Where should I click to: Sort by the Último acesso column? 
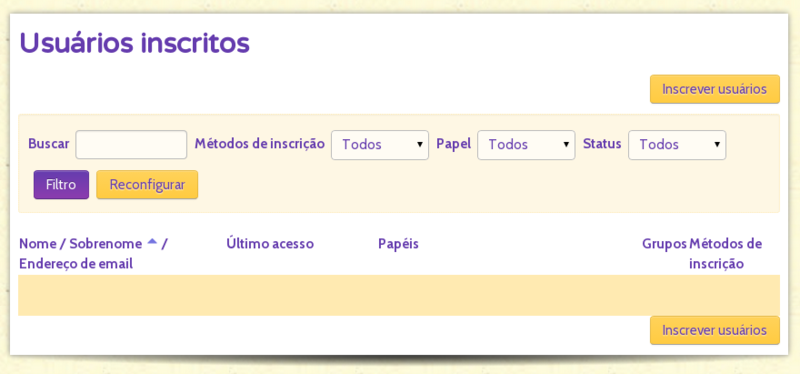(x=270, y=244)
